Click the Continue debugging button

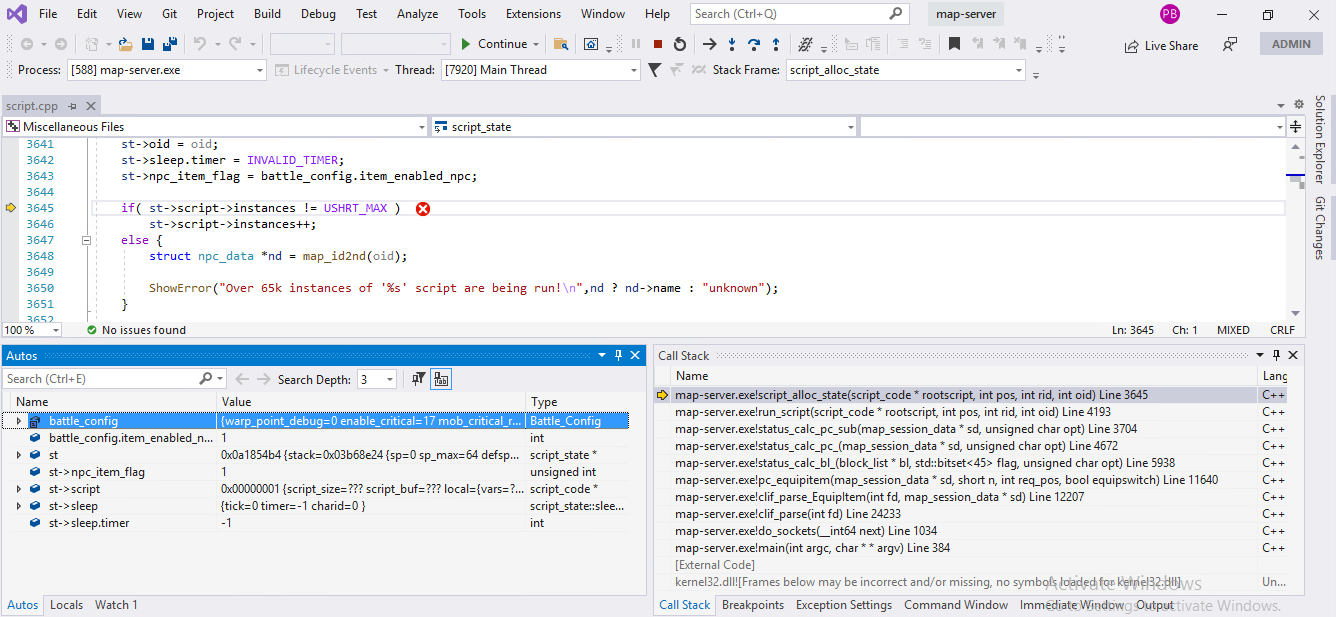click(x=494, y=44)
